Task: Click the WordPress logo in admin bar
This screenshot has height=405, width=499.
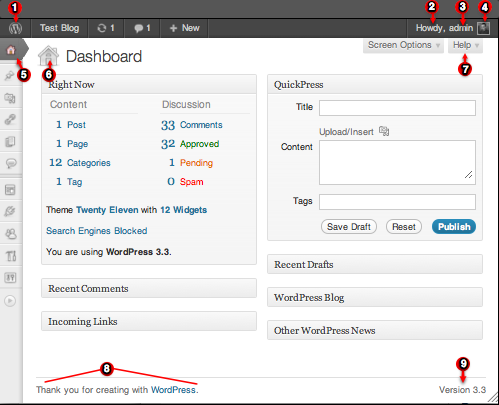Action: pyautogui.click(x=15, y=28)
